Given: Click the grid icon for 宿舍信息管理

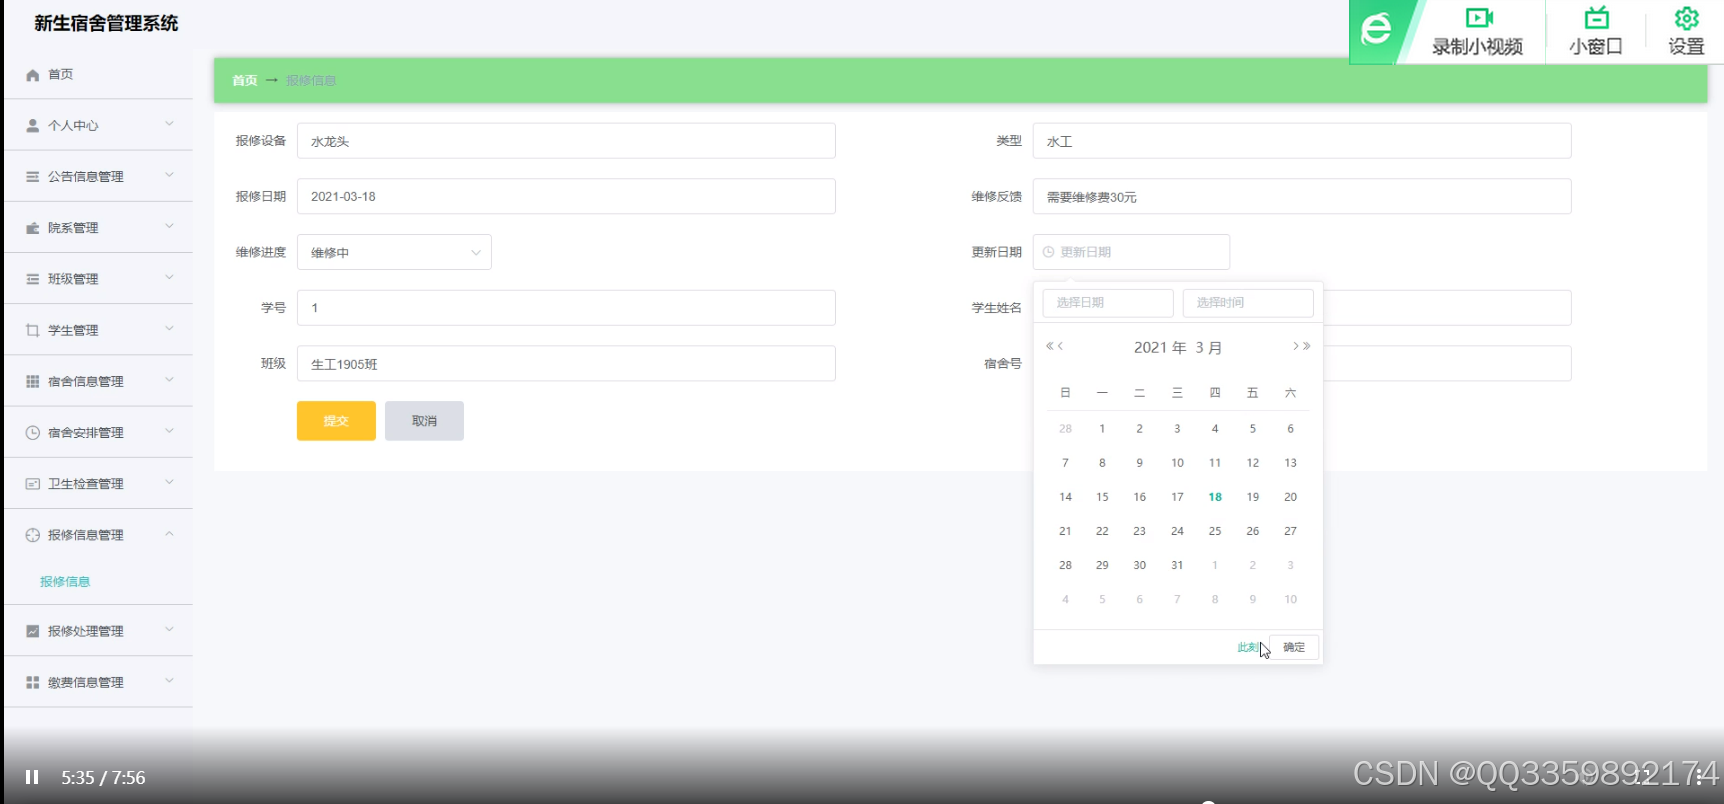Looking at the screenshot, I should pos(33,381).
